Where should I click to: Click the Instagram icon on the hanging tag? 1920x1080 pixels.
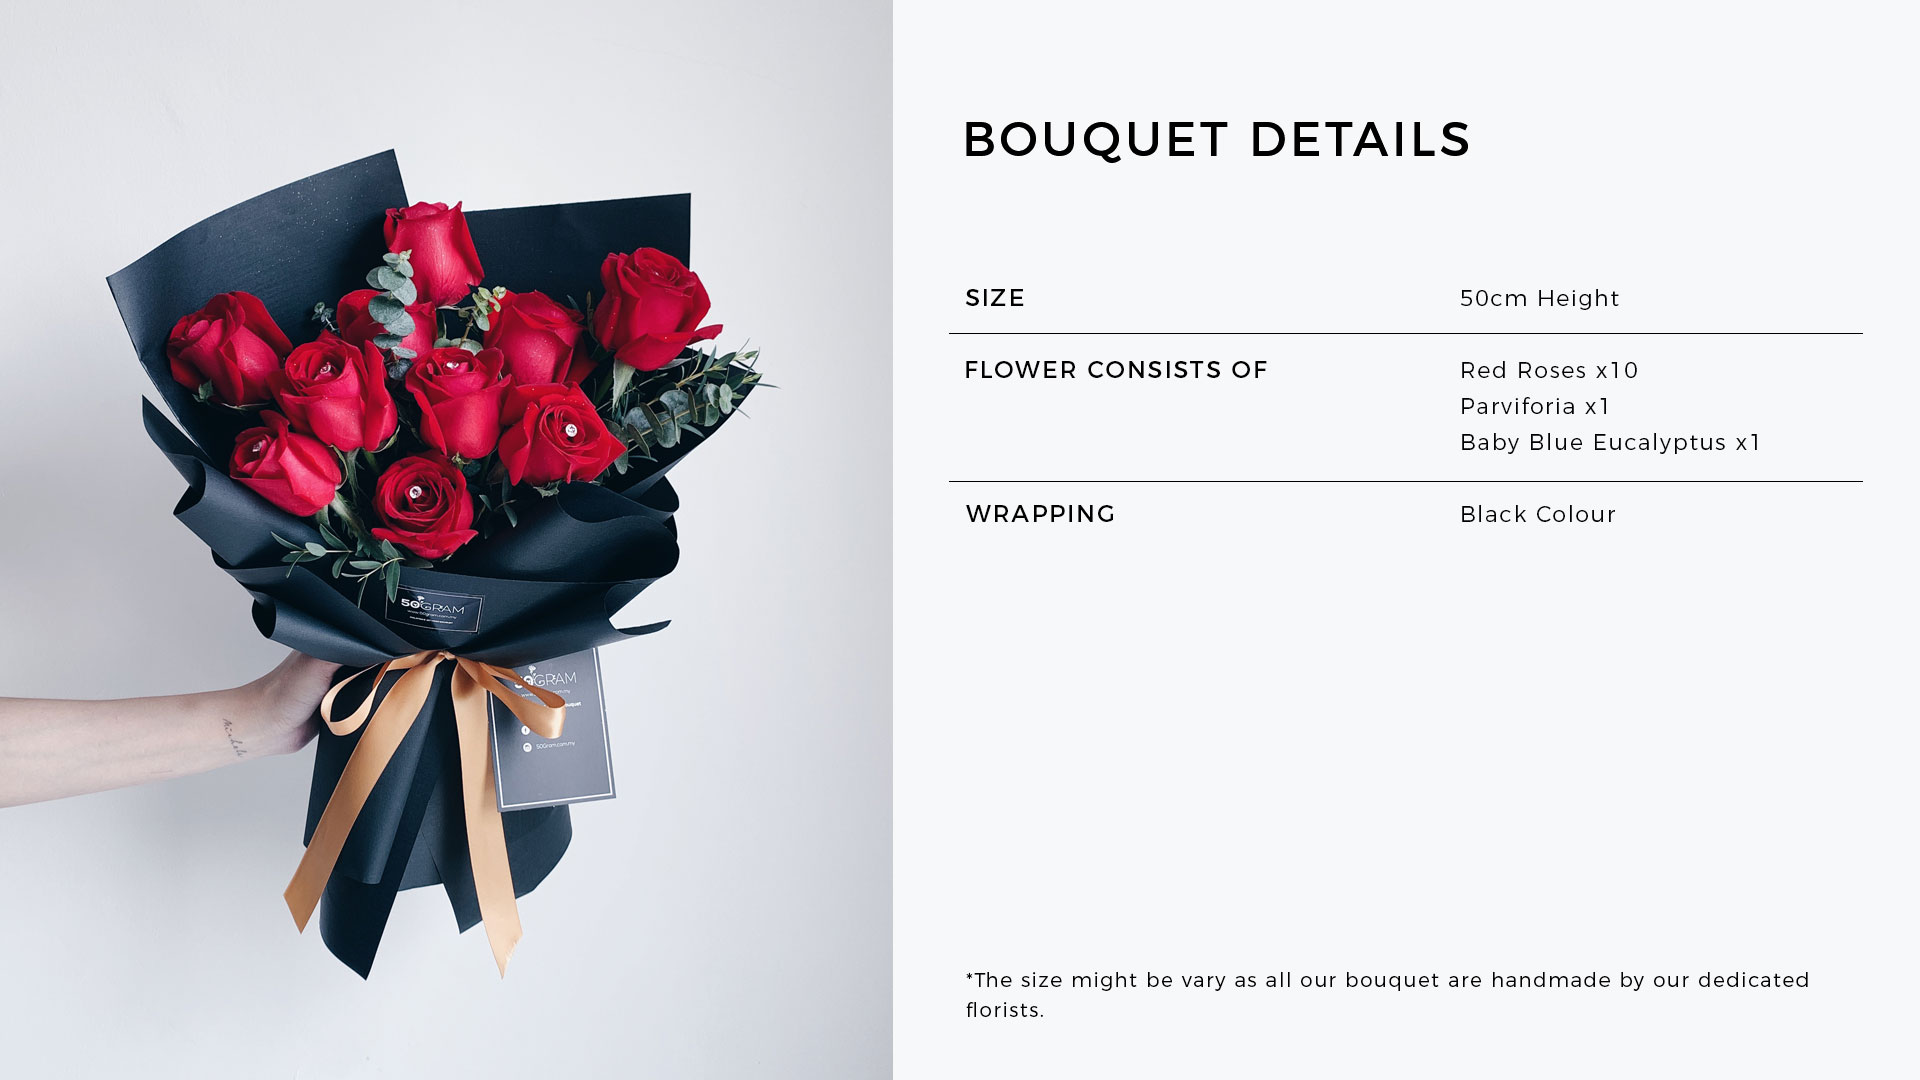(527, 747)
